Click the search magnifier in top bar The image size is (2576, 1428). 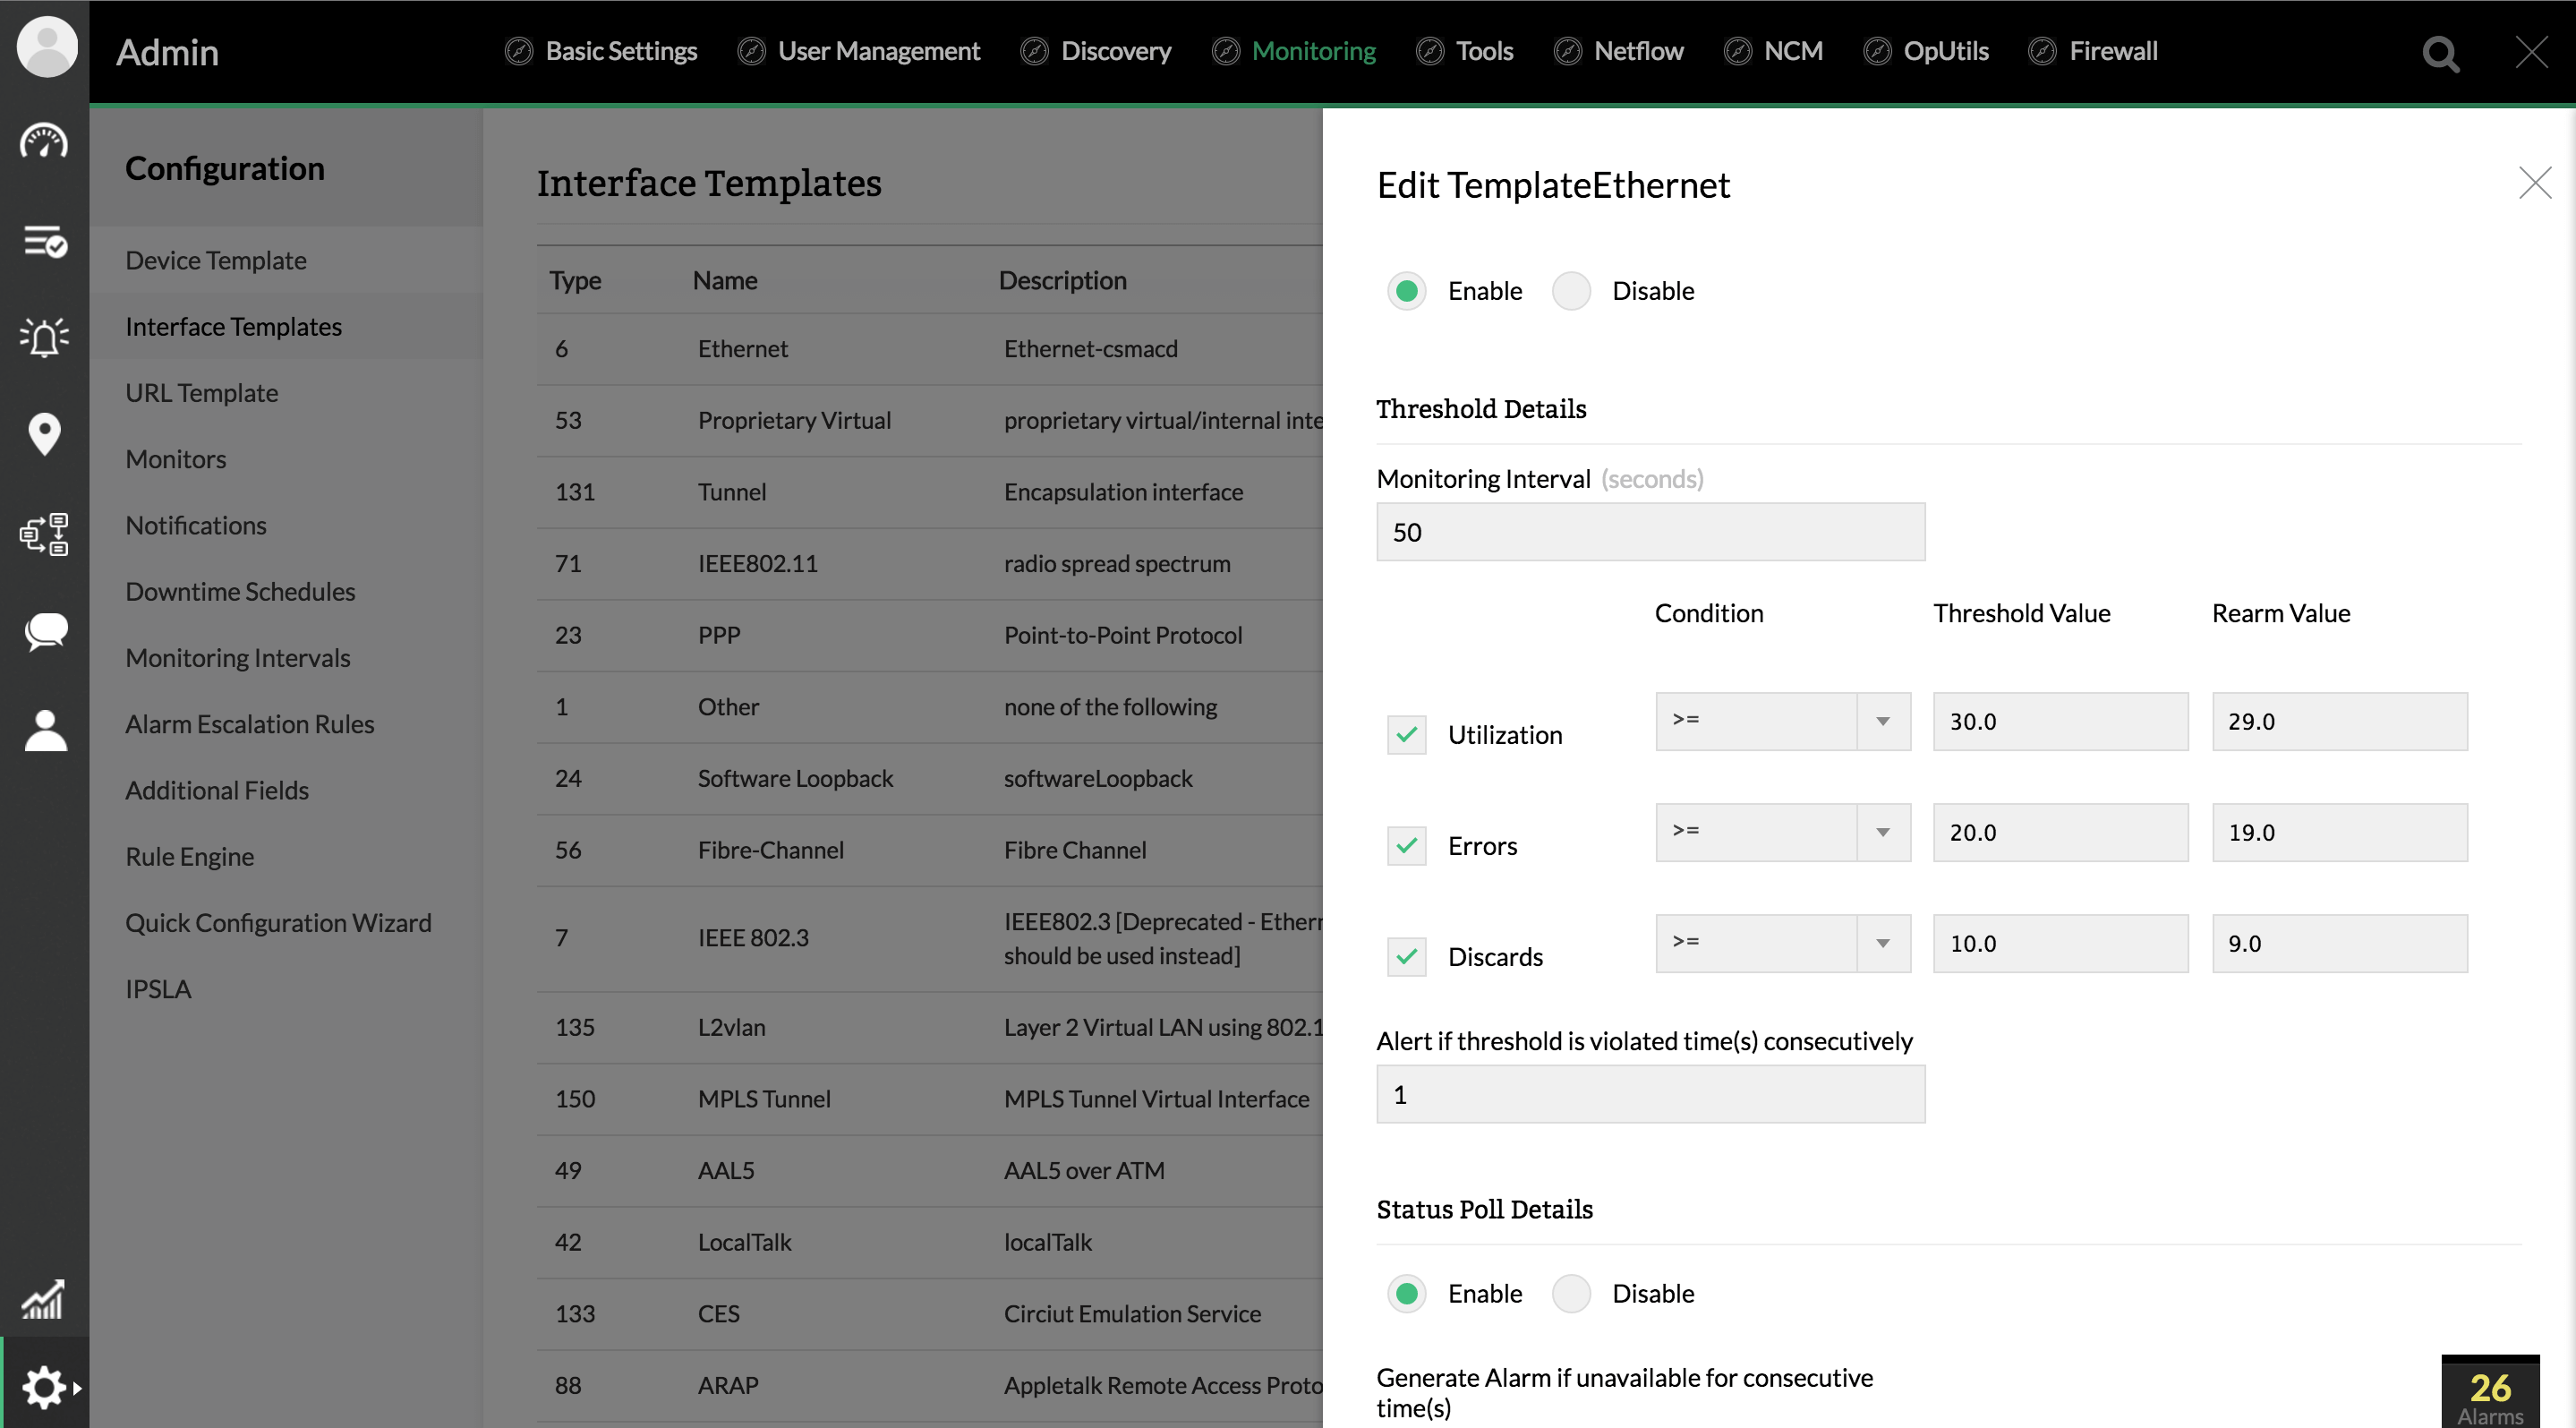point(2440,54)
